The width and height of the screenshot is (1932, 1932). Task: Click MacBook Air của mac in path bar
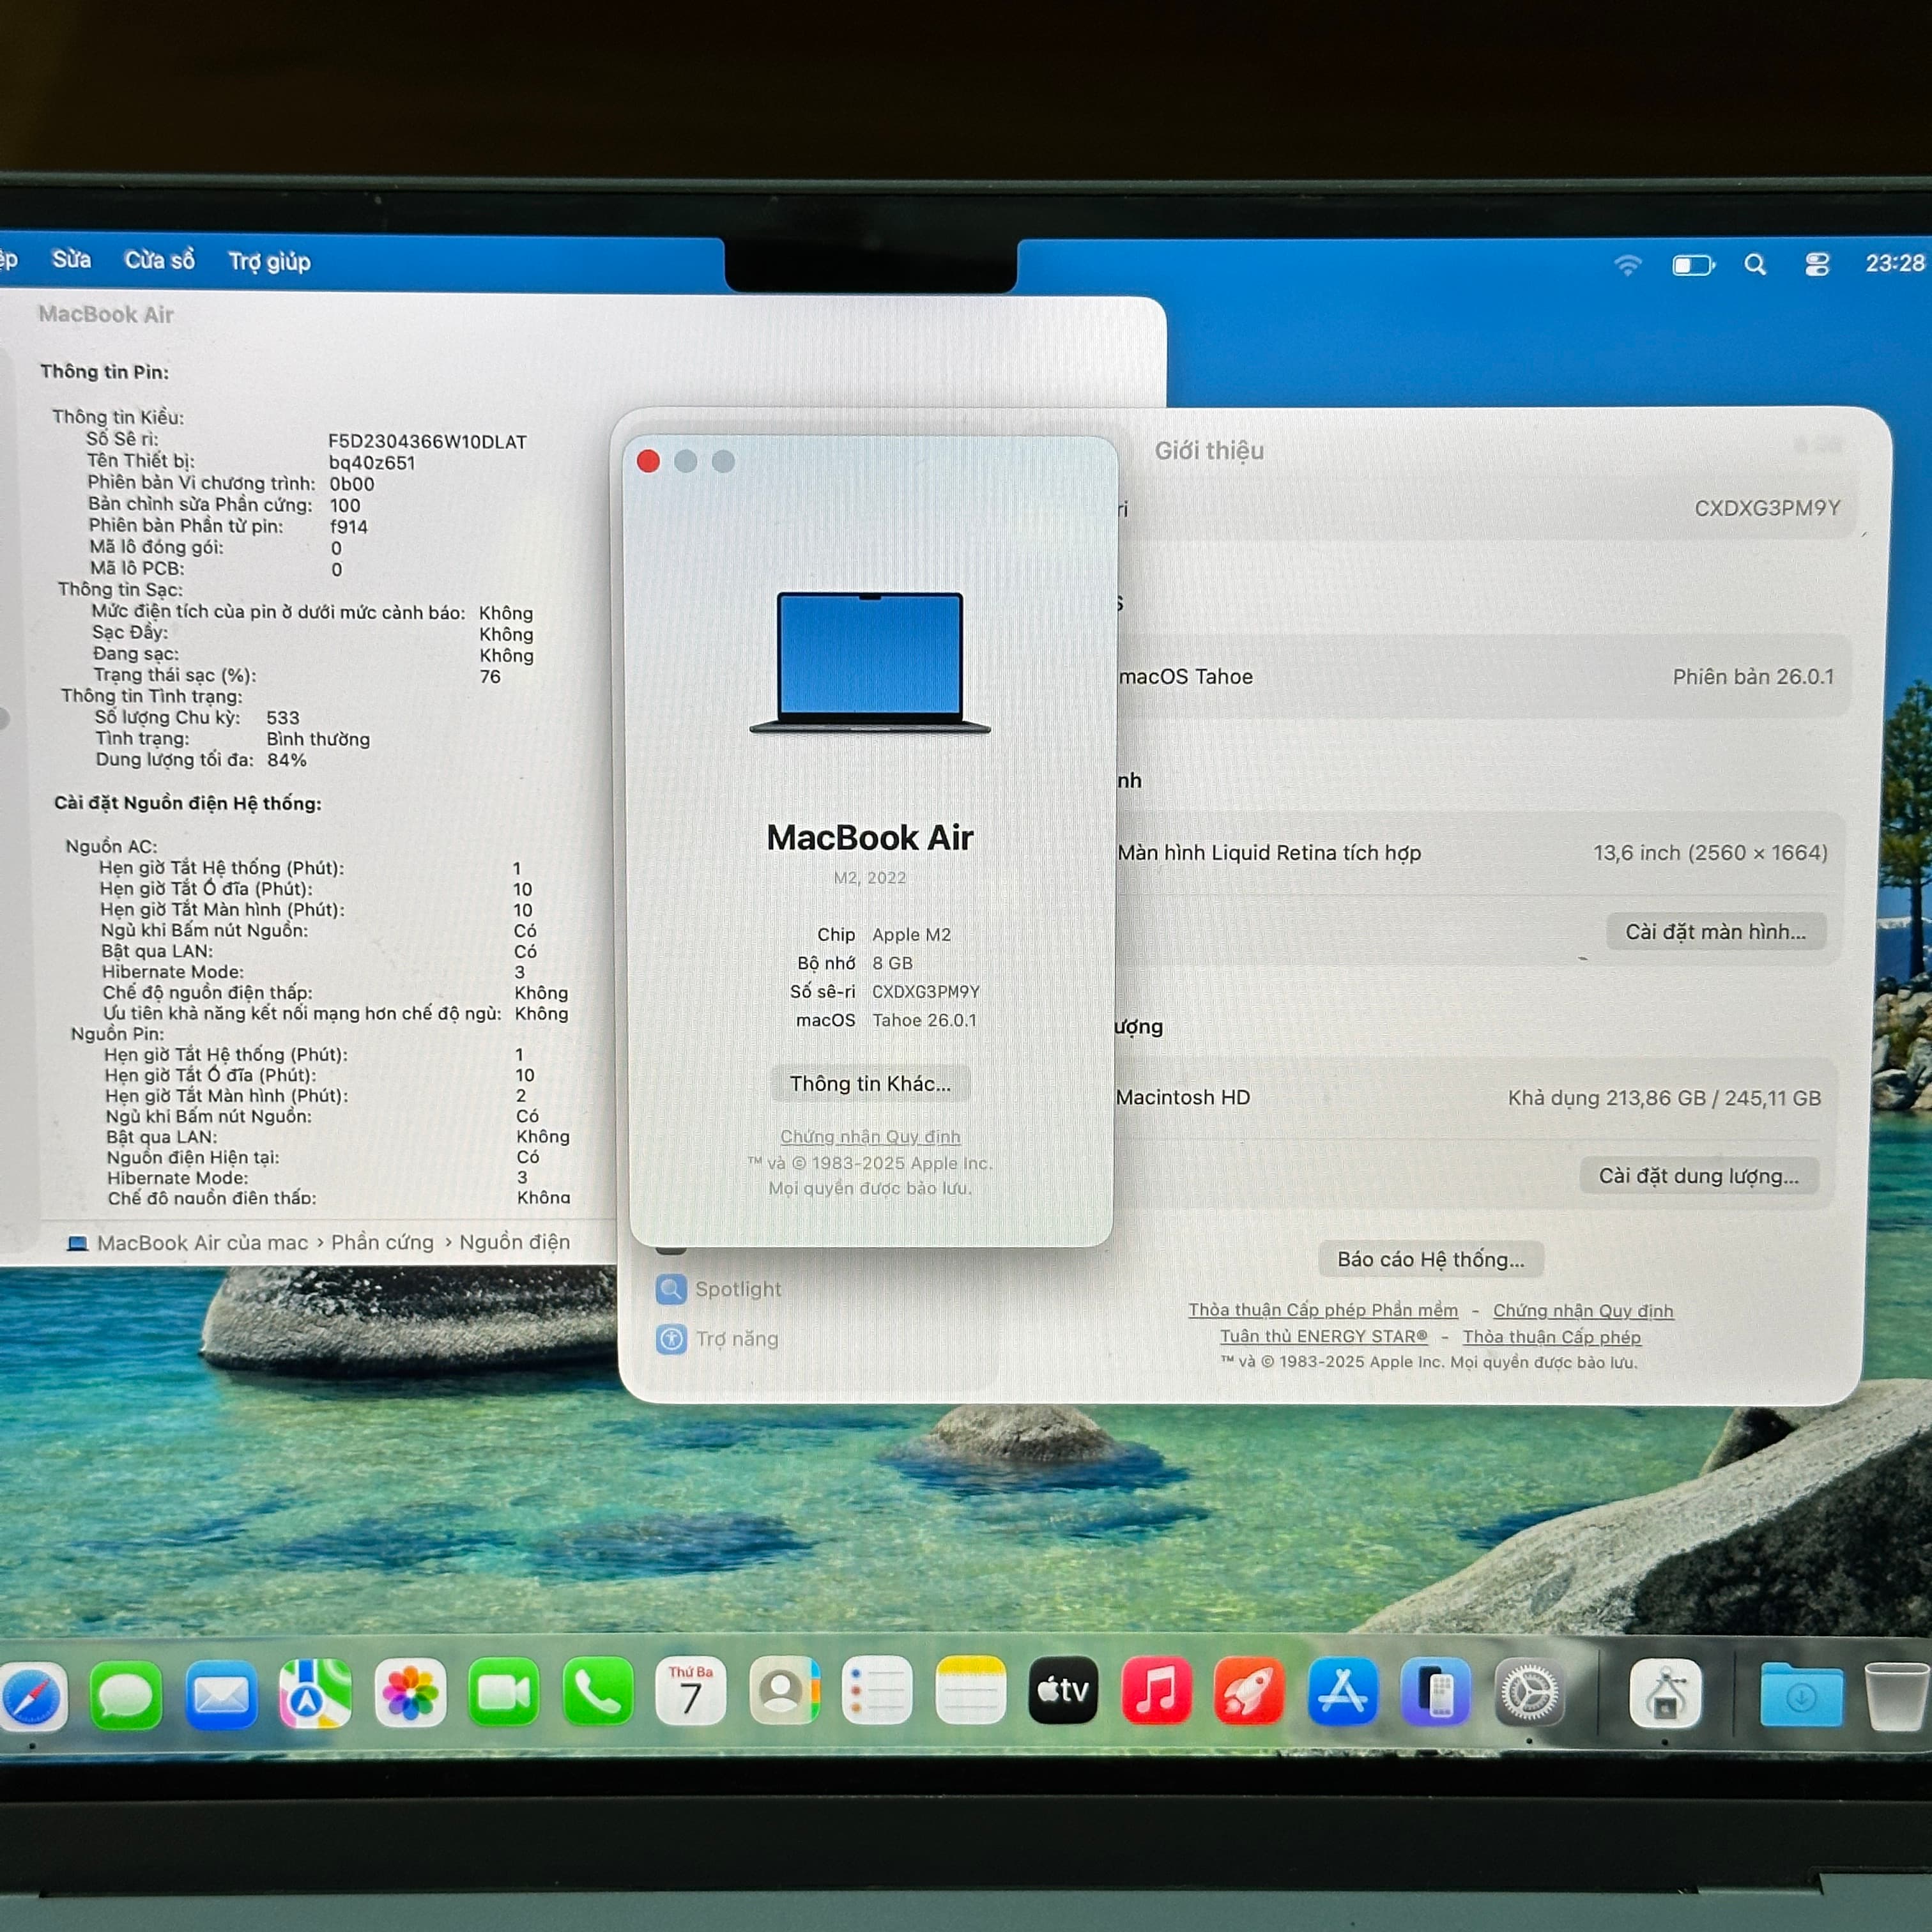[187, 1243]
